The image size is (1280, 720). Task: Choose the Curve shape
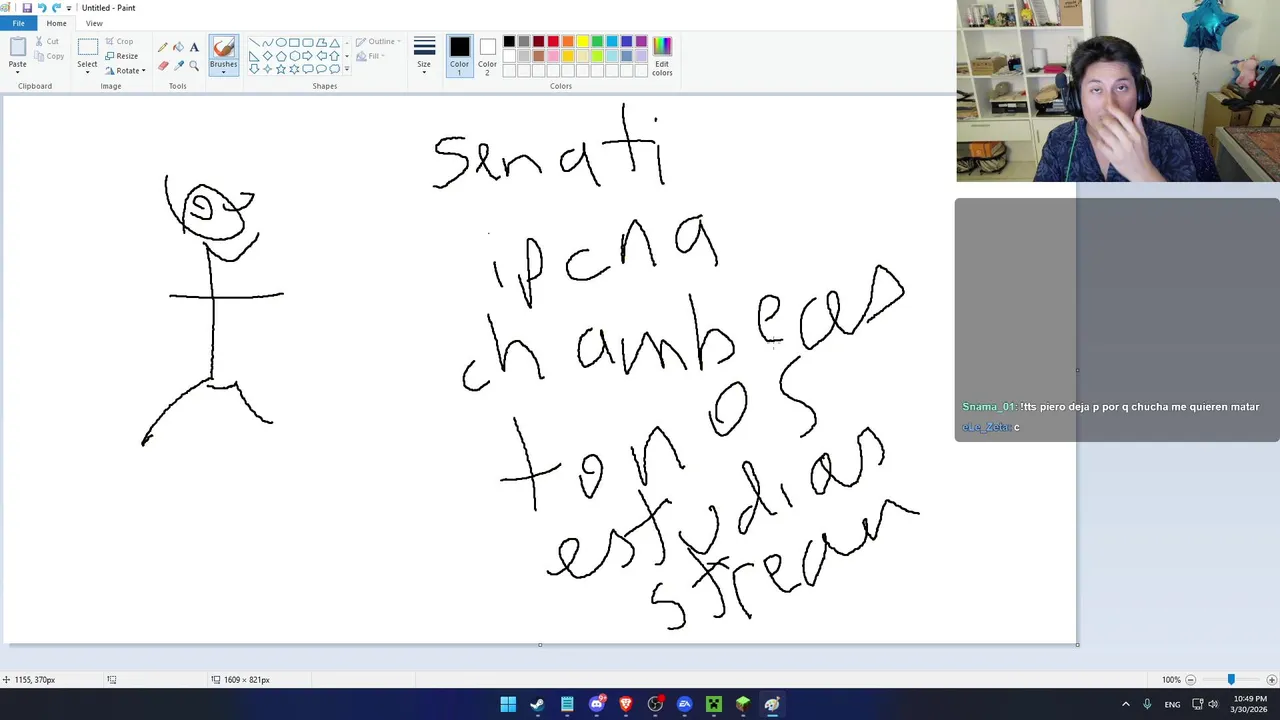click(267, 43)
